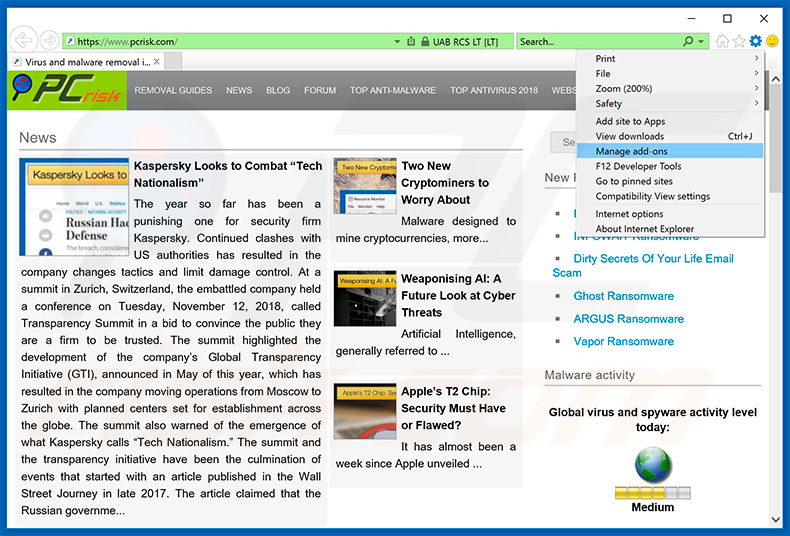Click the browser Back arrow button
This screenshot has height=536, width=790.
coord(23,40)
